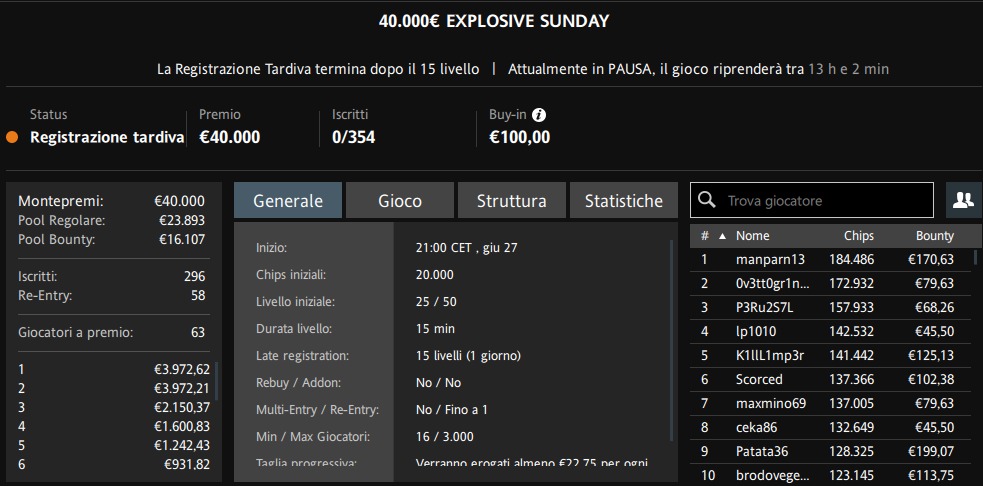Click the 21:00 CET, giu 27 start time
Screen dimensions: 983x486
(466, 248)
